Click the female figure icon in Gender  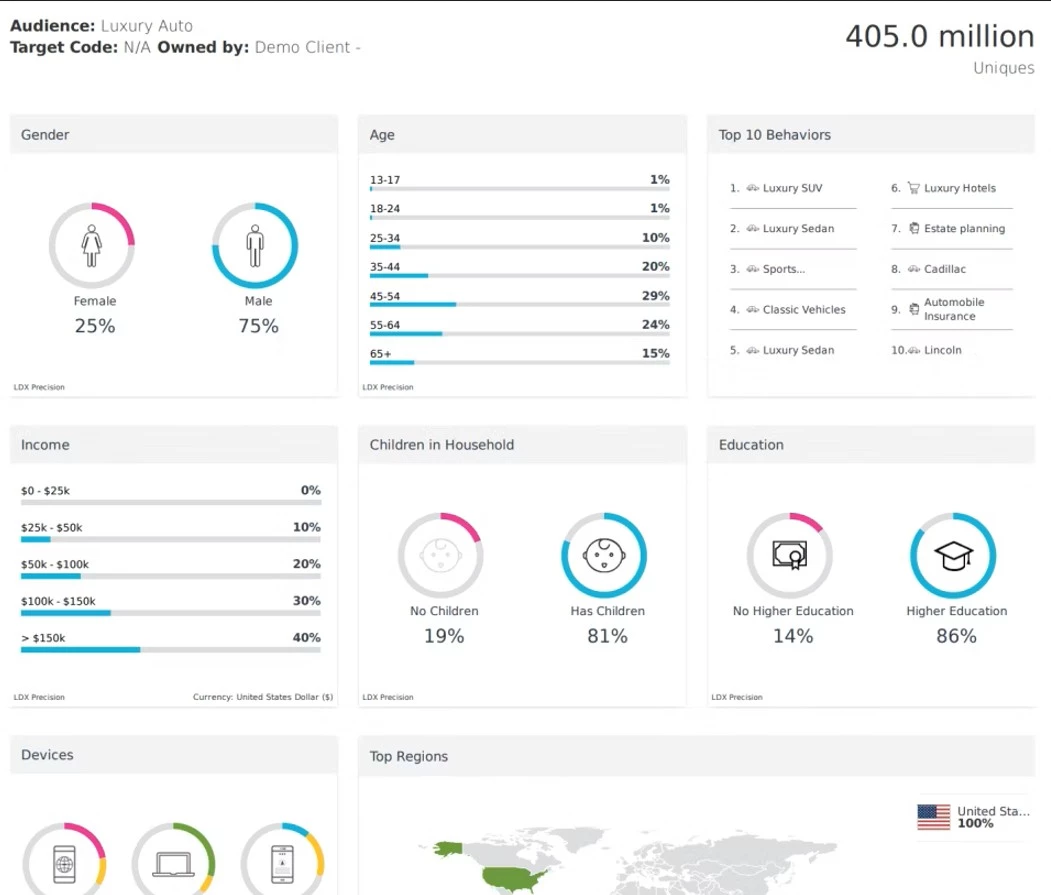click(92, 245)
